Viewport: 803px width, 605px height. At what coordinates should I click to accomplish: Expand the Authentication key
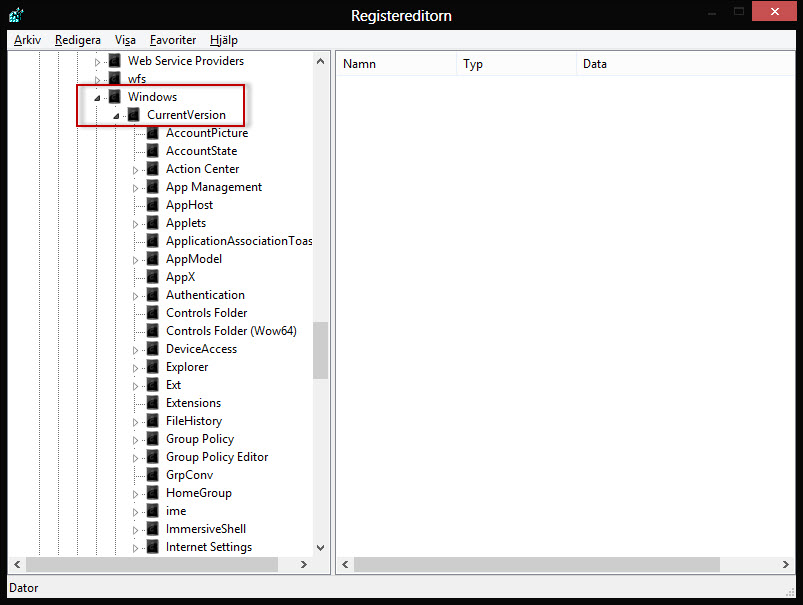click(135, 296)
